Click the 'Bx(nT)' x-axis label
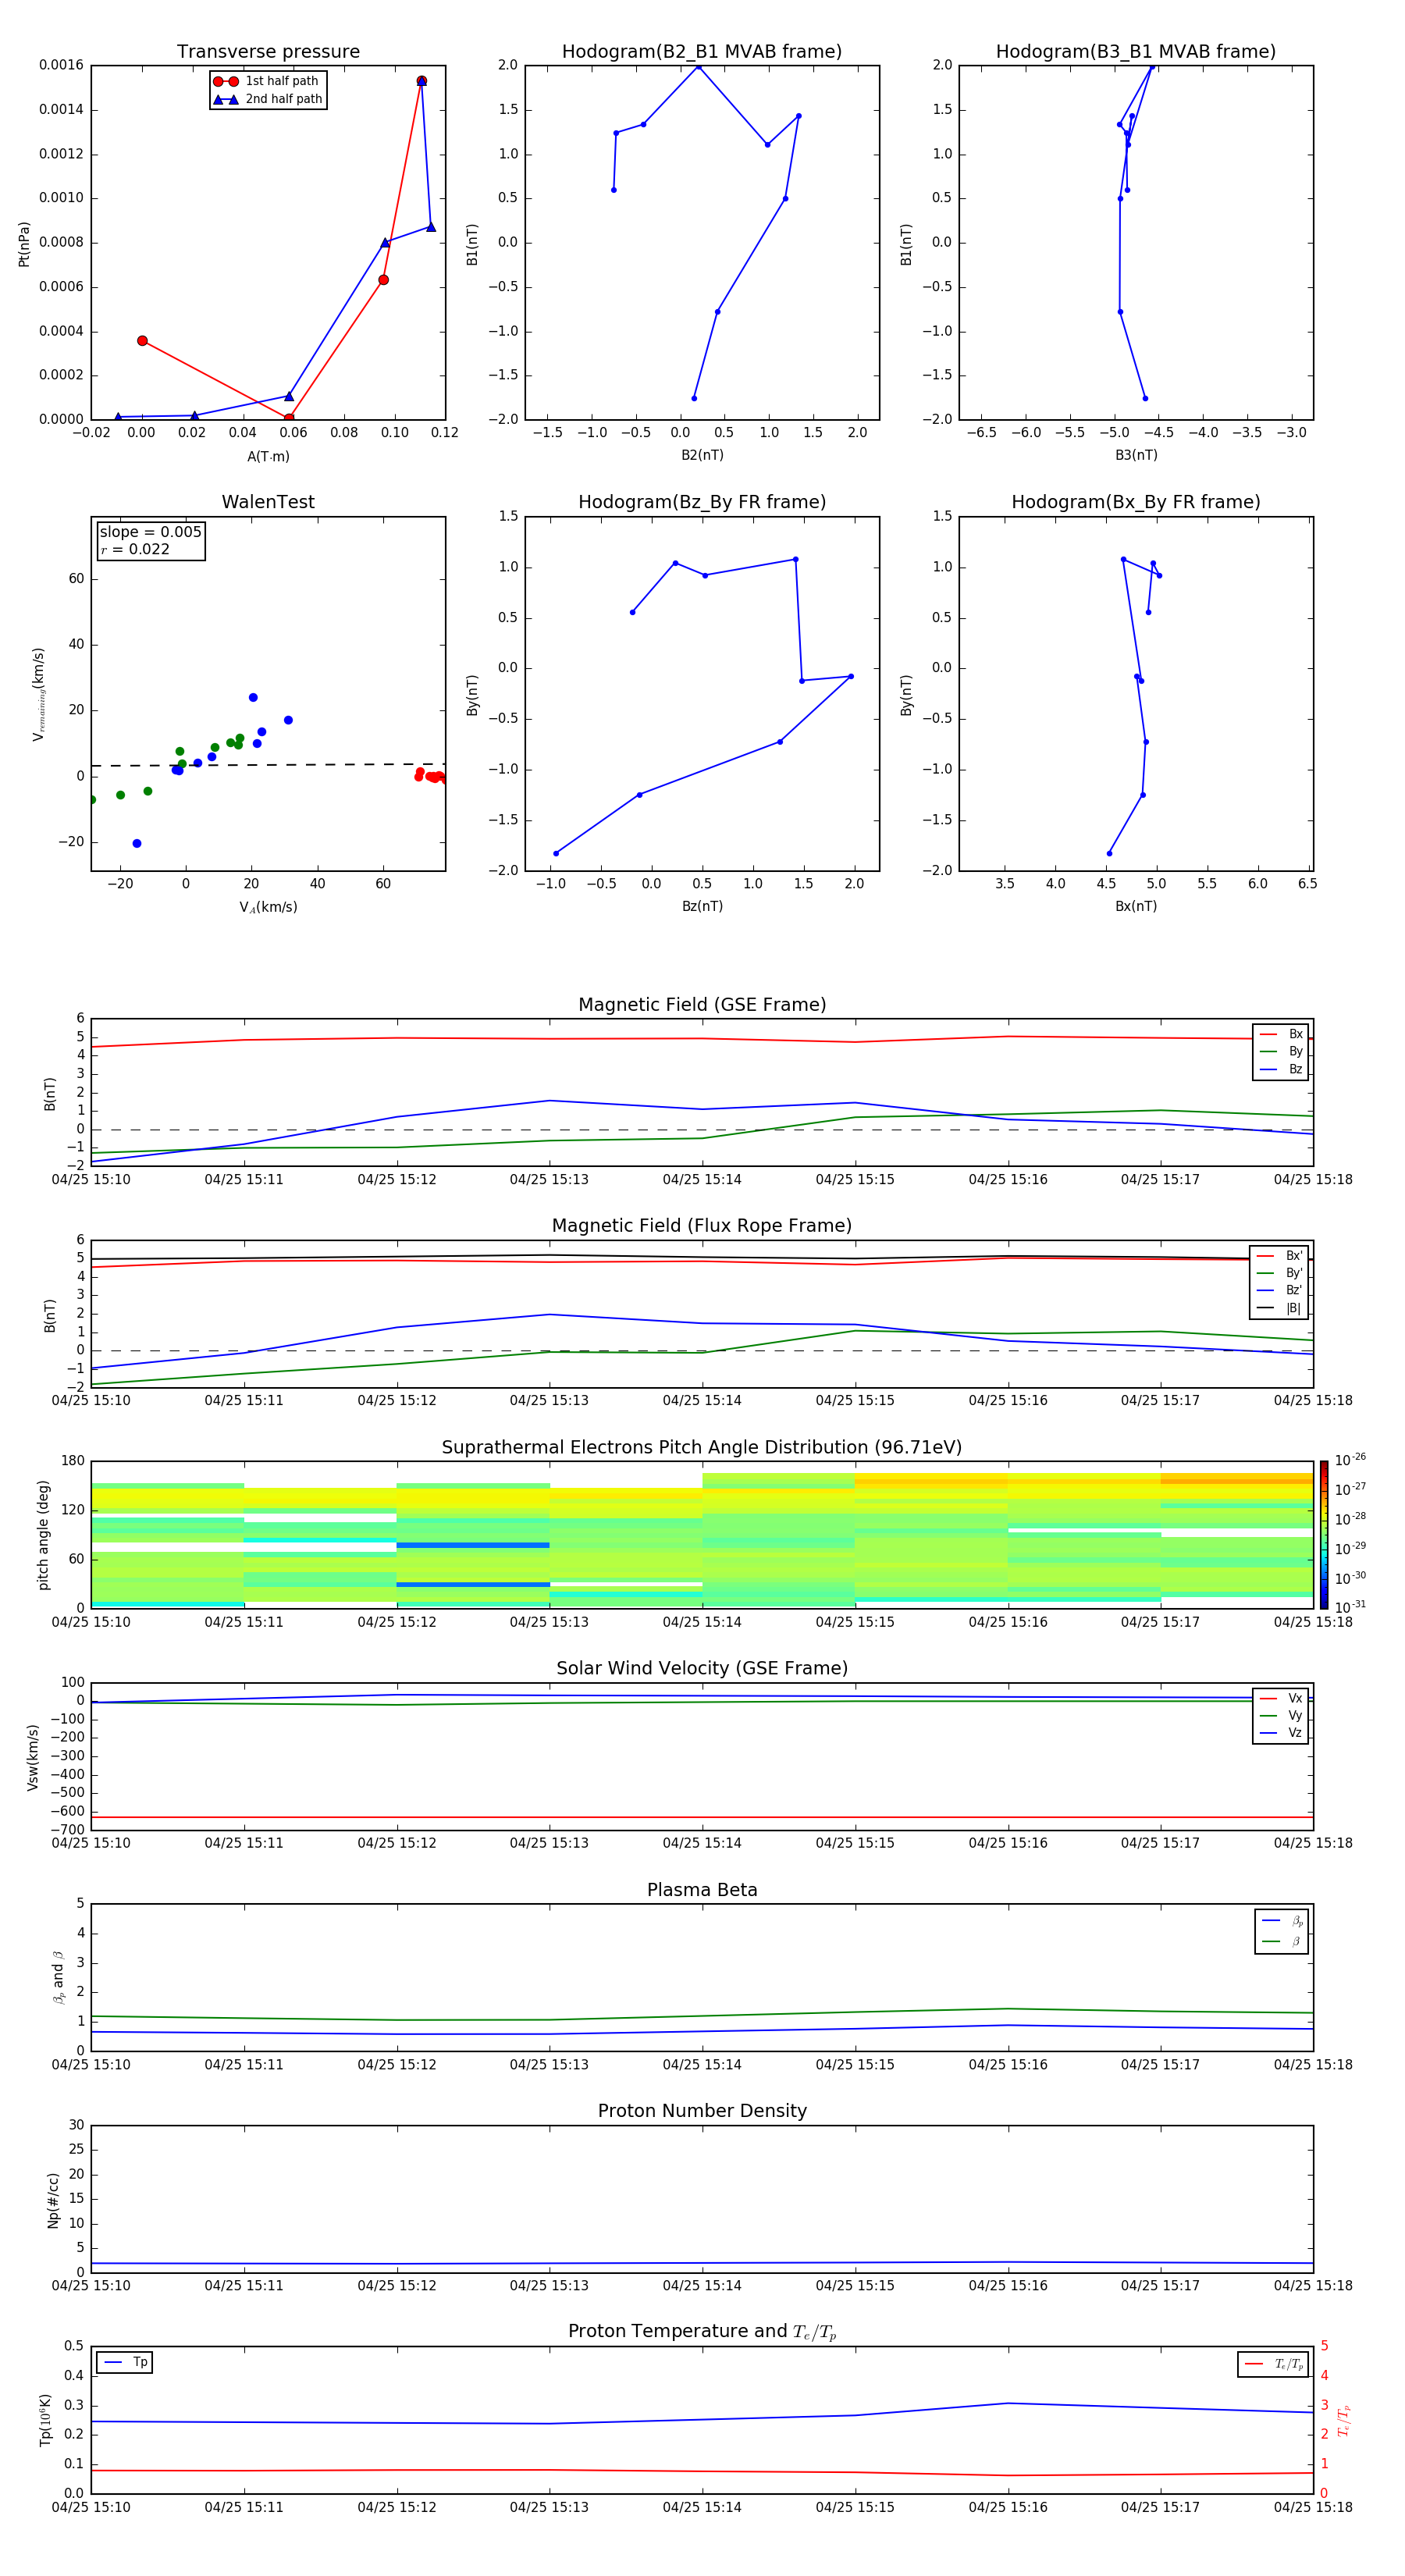The image size is (1405, 2576). (1136, 906)
